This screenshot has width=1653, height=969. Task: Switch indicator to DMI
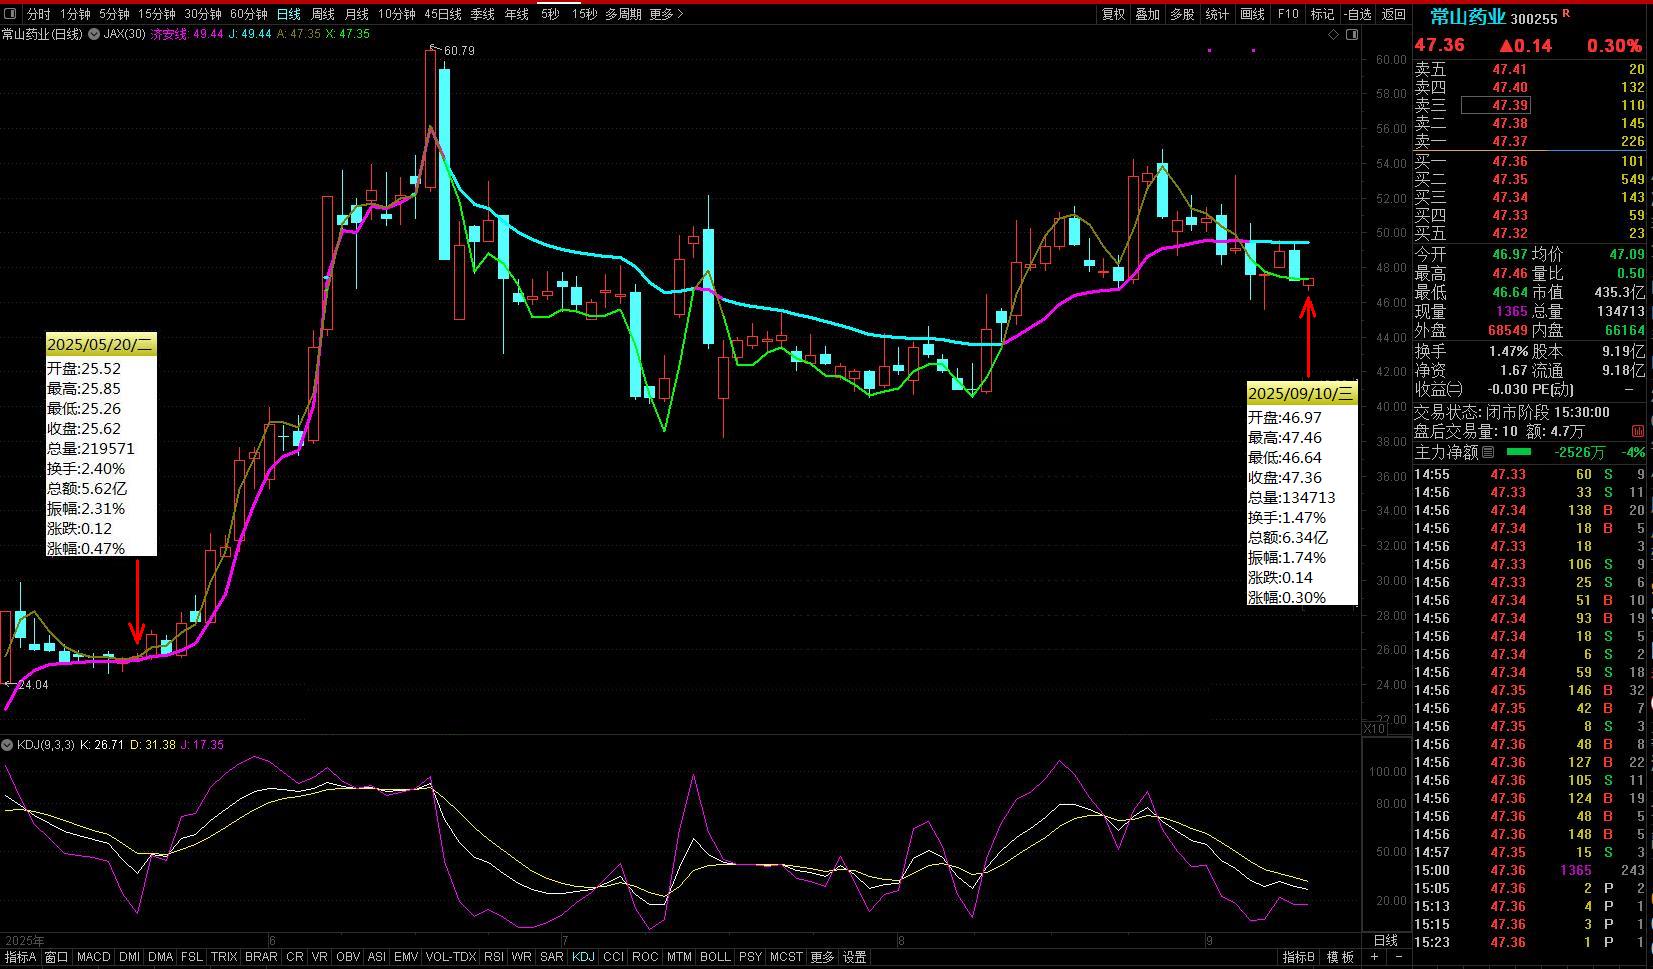[130, 957]
